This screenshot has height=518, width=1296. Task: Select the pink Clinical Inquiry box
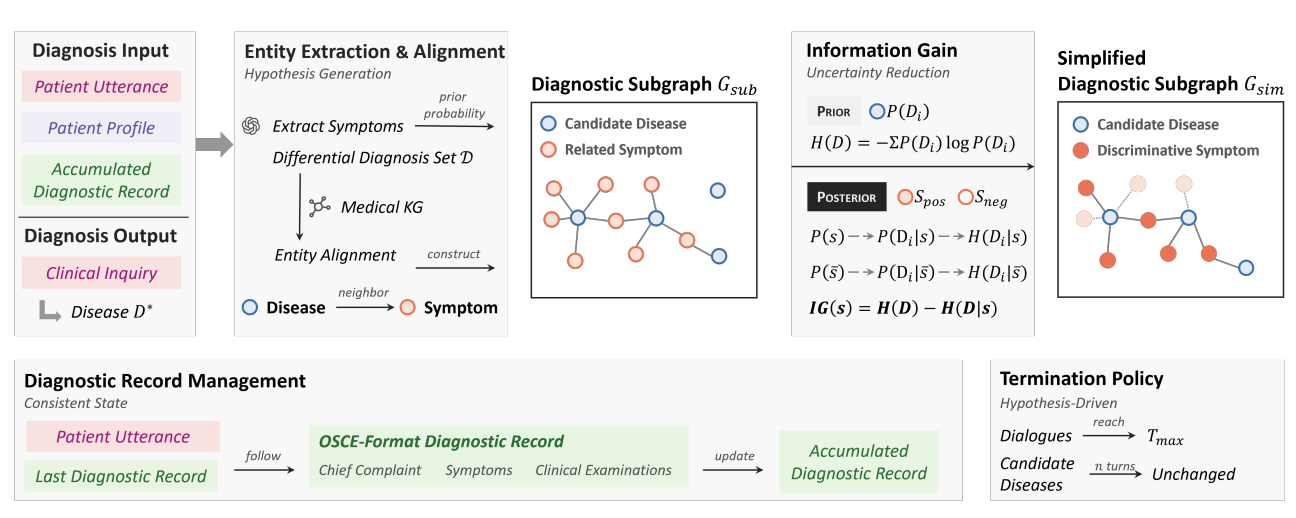(101, 272)
